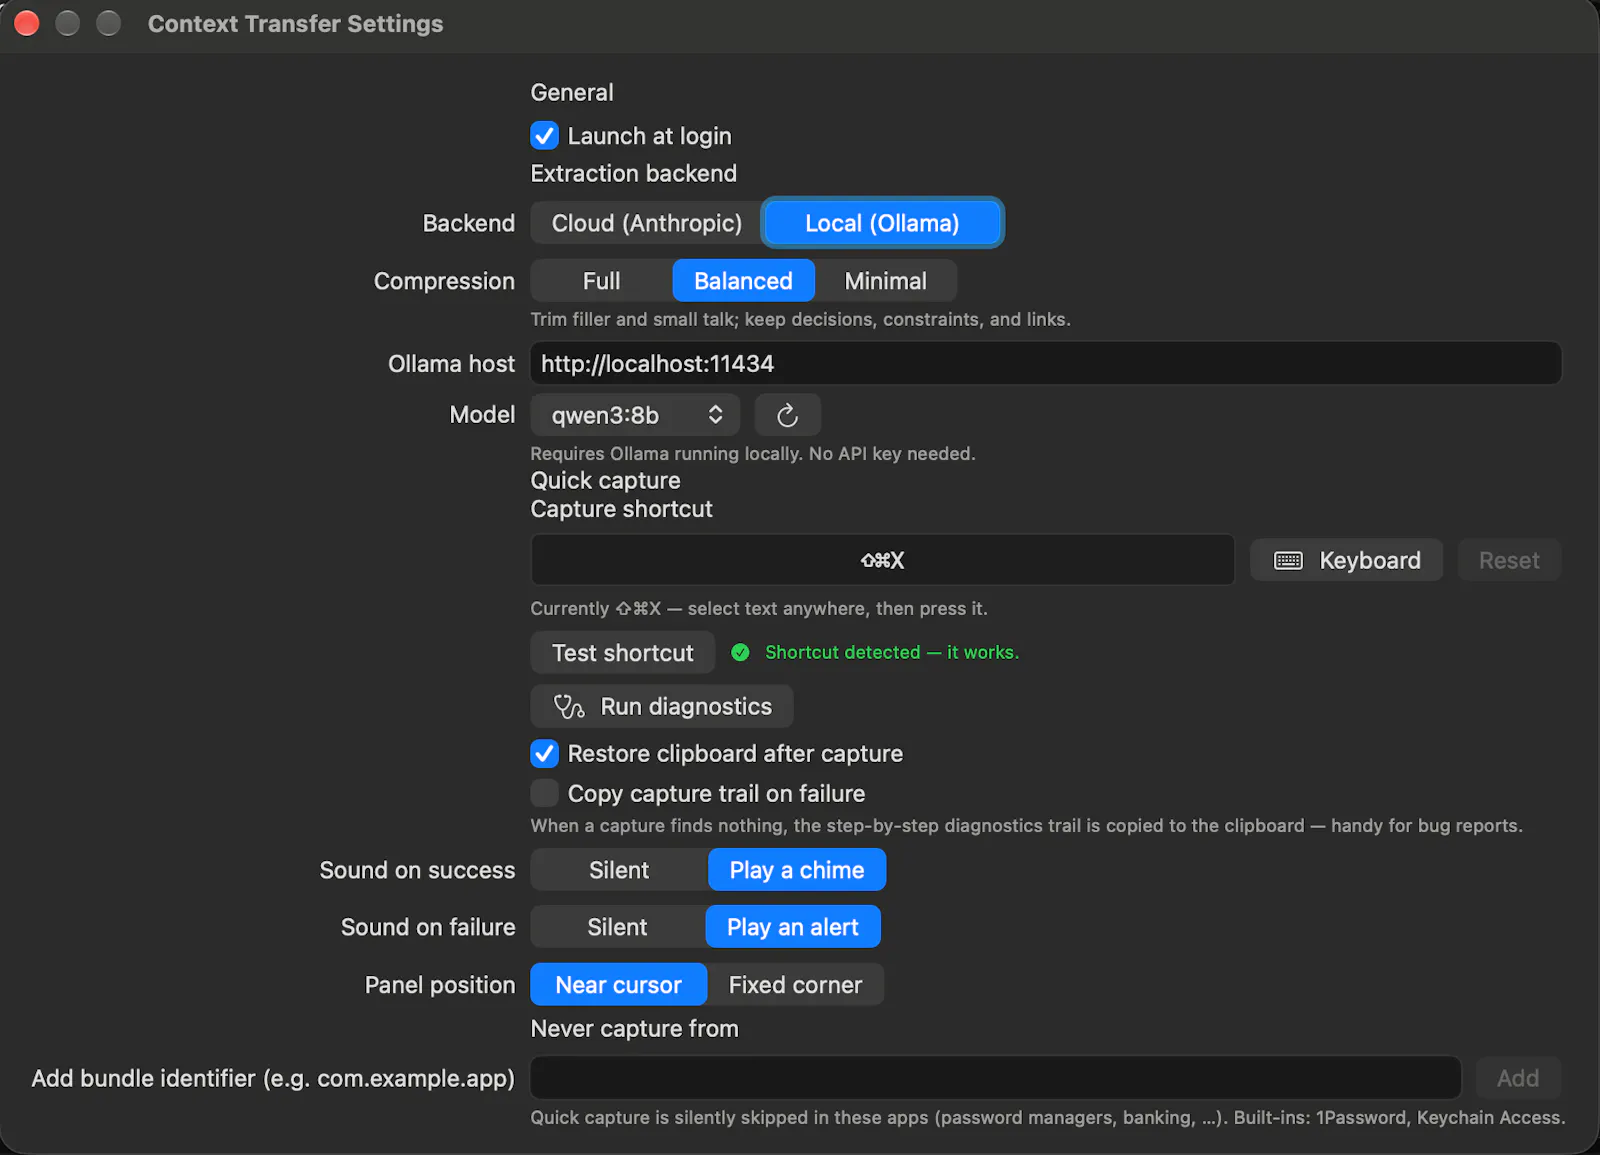Enable Copy capture trail on failure
Viewport: 1600px width, 1155px height.
click(544, 793)
